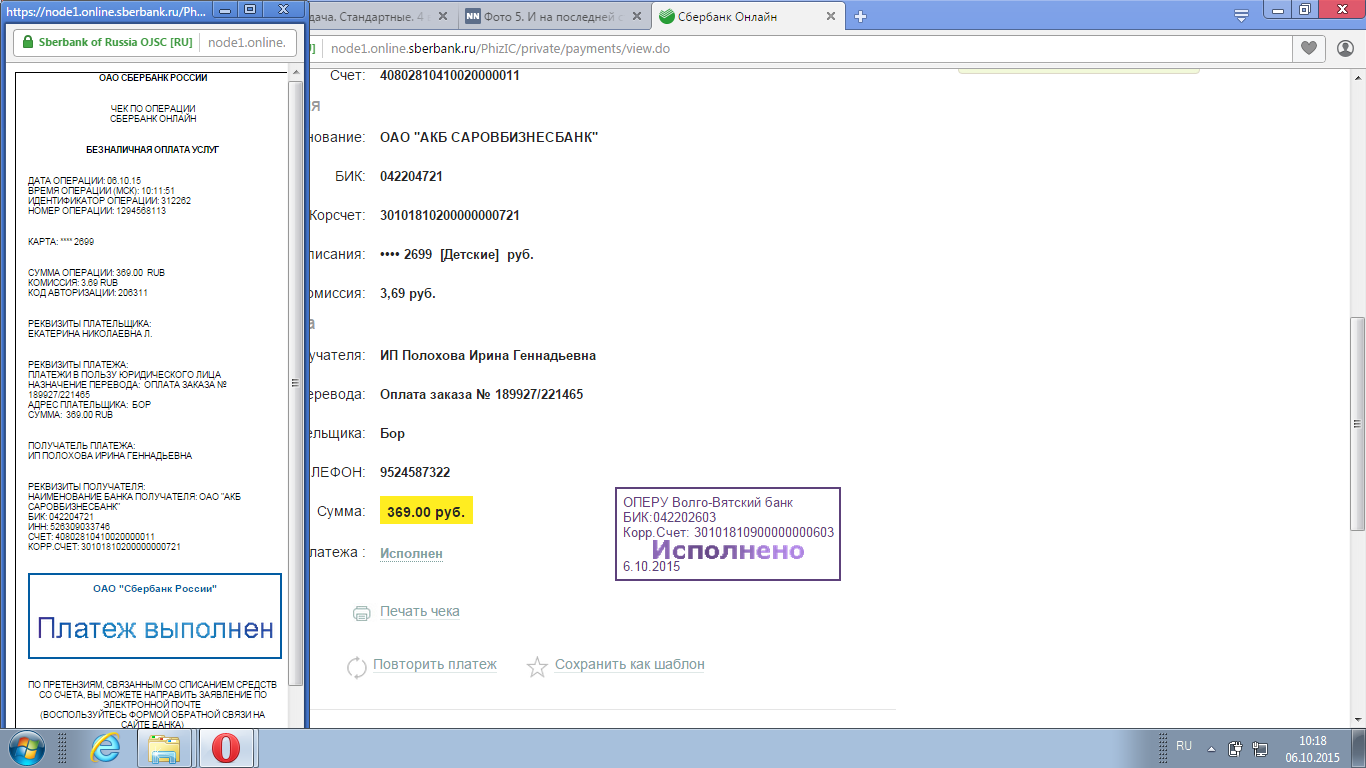Image resolution: width=1366 pixels, height=768 pixels.
Task: Click Сохранить как шаблон link
Action: coord(629,664)
